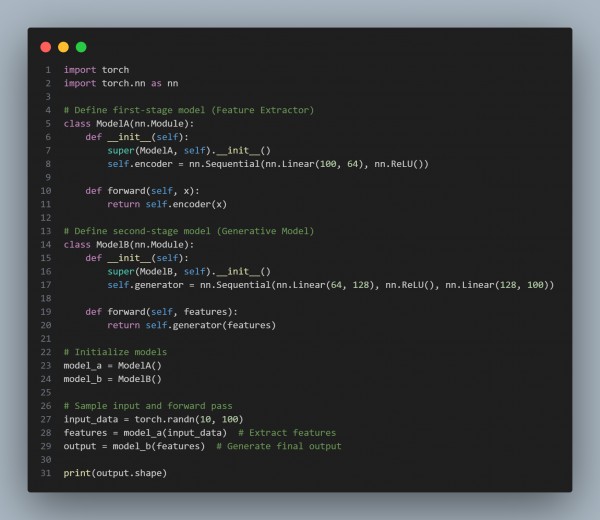Click '# Generate final output' comment
Image resolution: width=600 pixels, height=520 pixels.
click(279, 446)
